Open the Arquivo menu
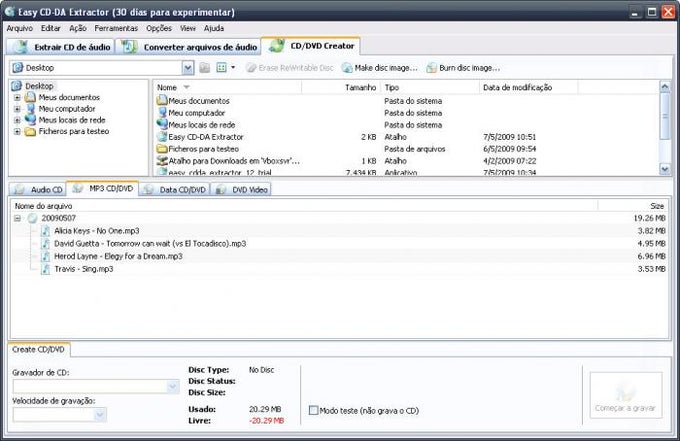This screenshot has width=680, height=441. pos(20,28)
